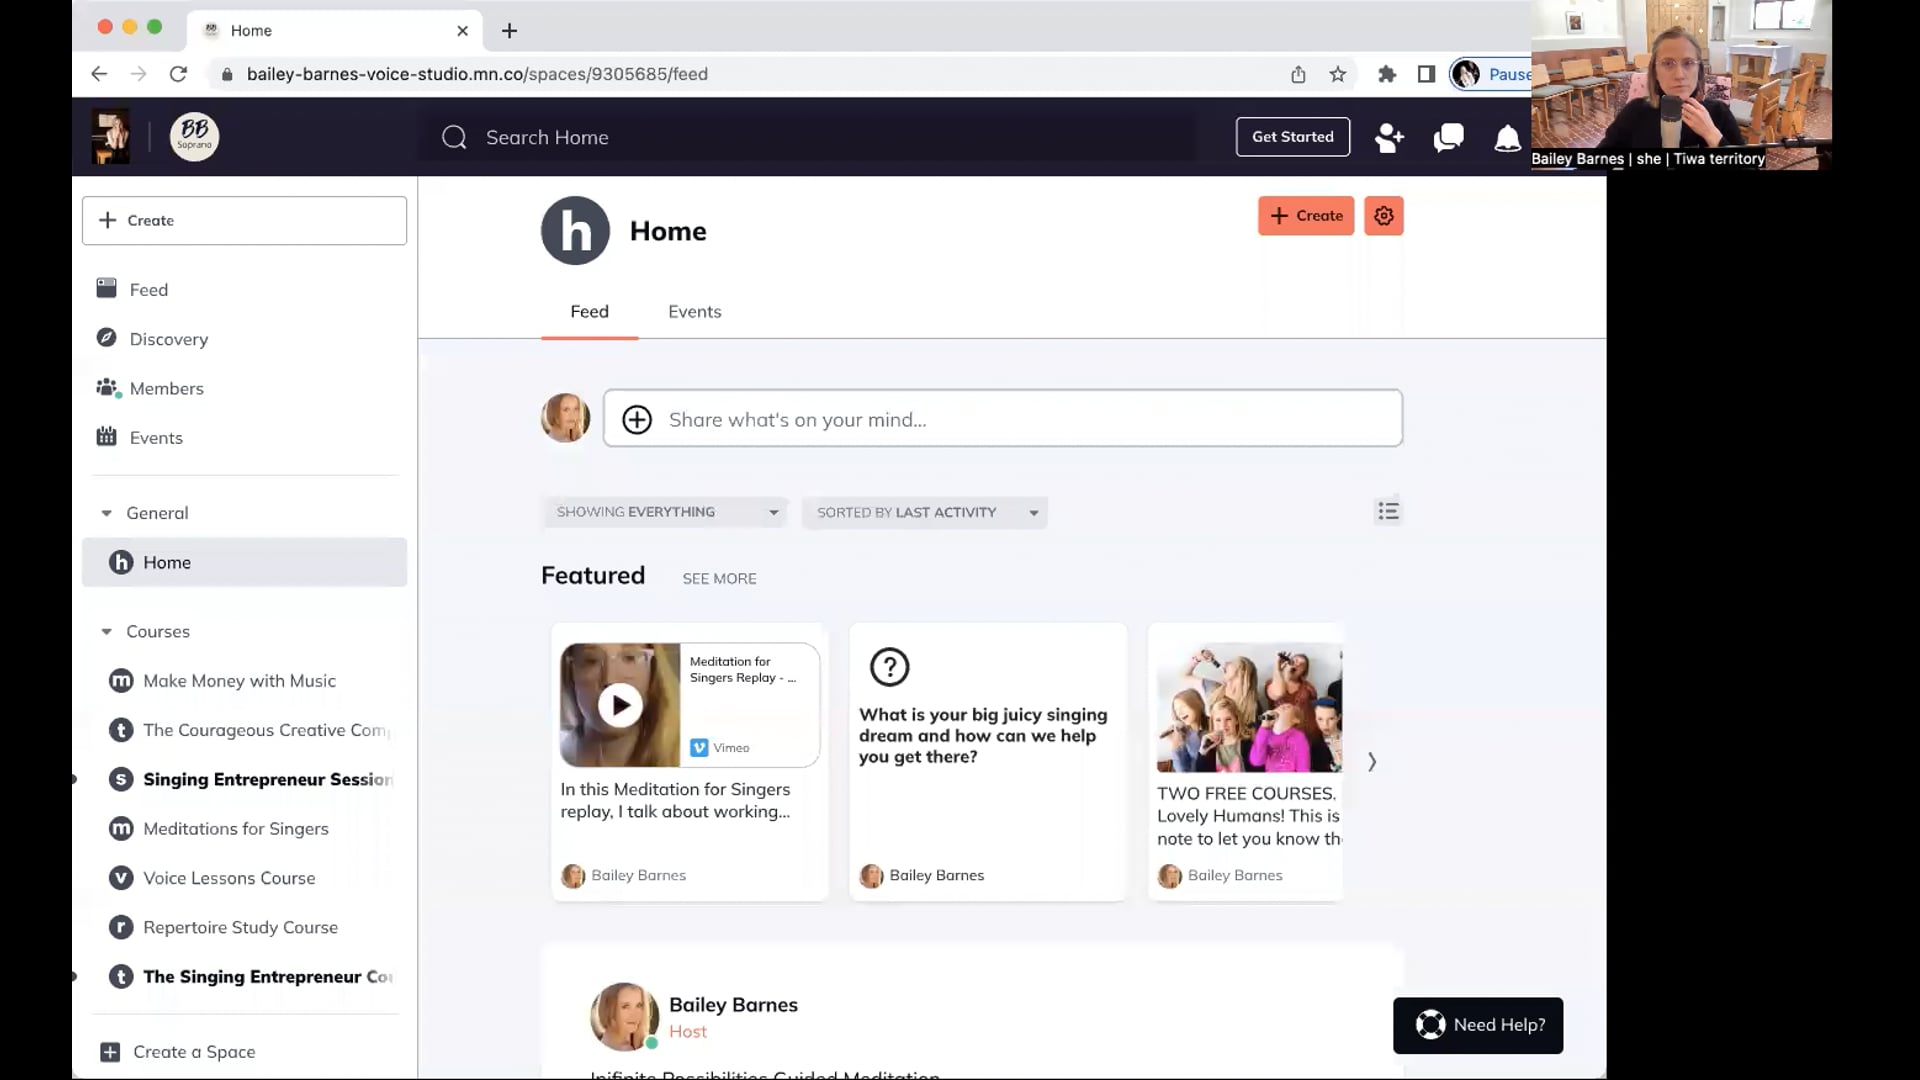Click the large Home space 'h' avatar
Image resolution: width=1920 pixels, height=1080 pixels.
(x=575, y=231)
